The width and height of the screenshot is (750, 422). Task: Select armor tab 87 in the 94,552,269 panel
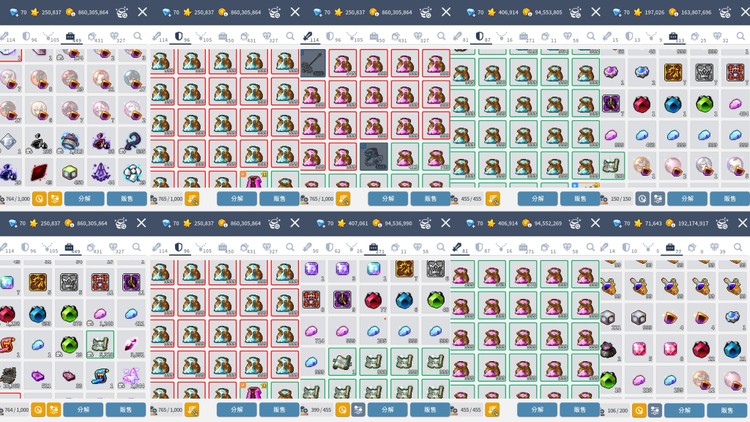pos(482,248)
